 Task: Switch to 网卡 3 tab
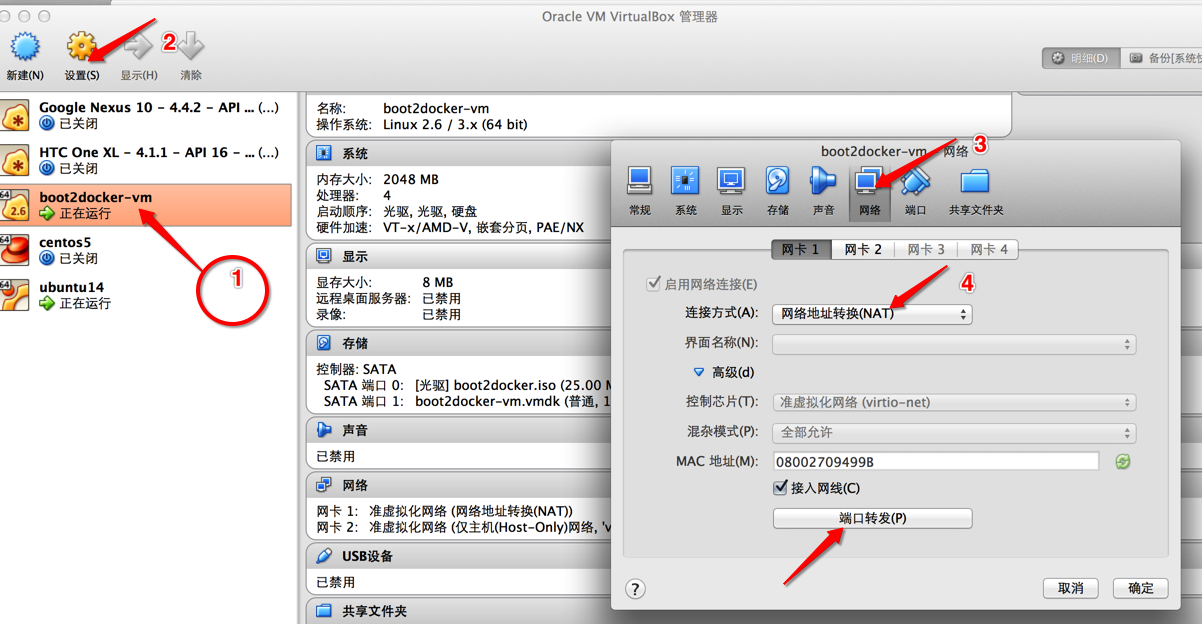click(926, 249)
